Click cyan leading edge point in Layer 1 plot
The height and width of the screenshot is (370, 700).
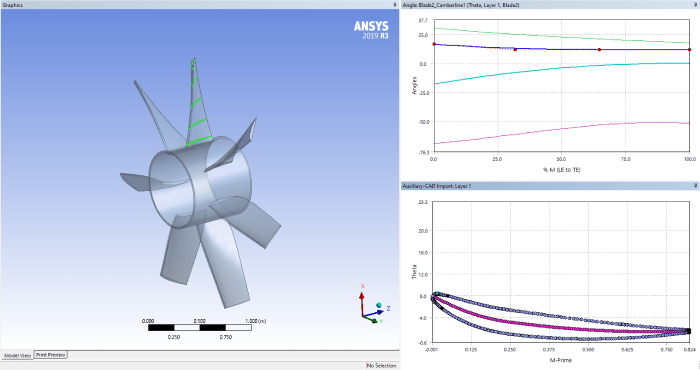pos(438,294)
